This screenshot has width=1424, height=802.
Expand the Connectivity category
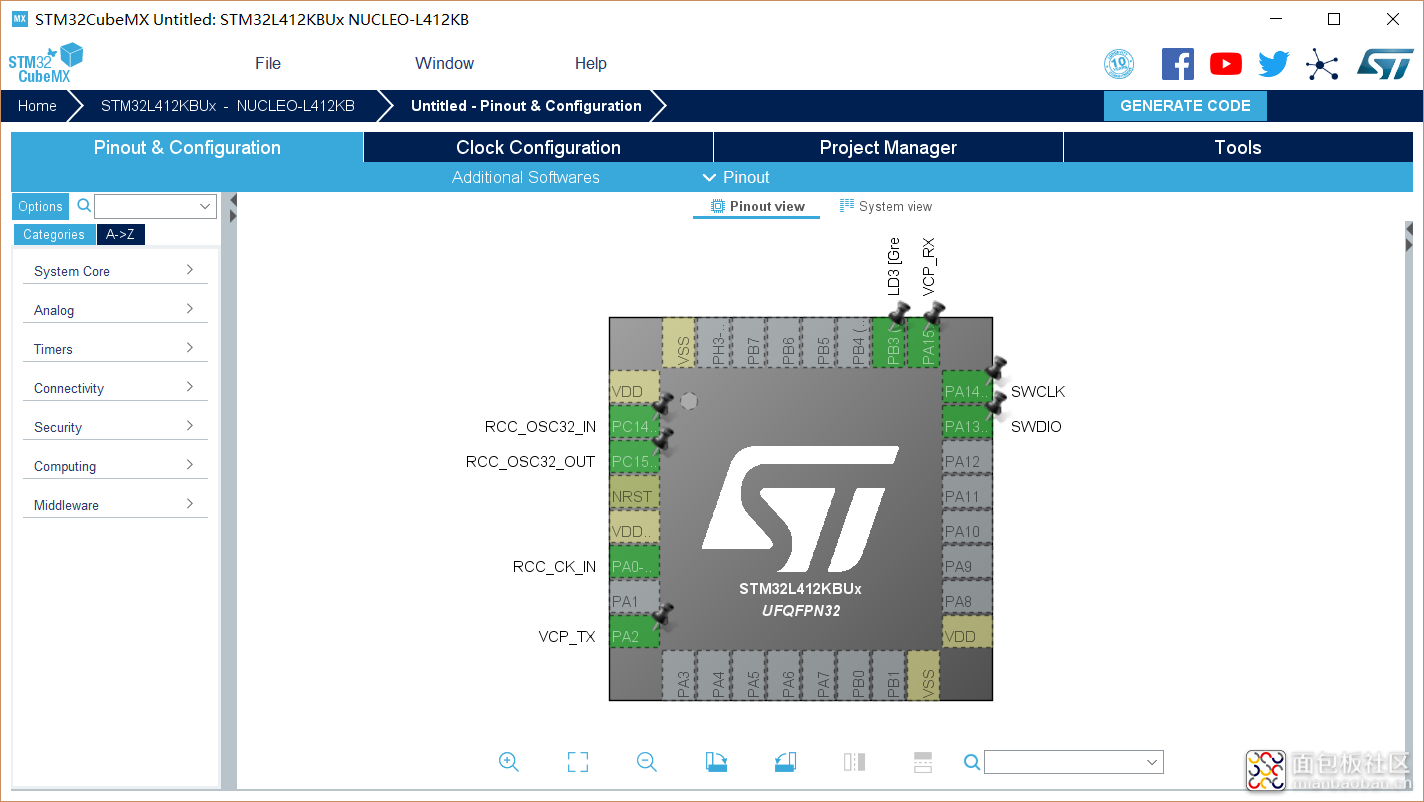pyautogui.click(x=115, y=388)
